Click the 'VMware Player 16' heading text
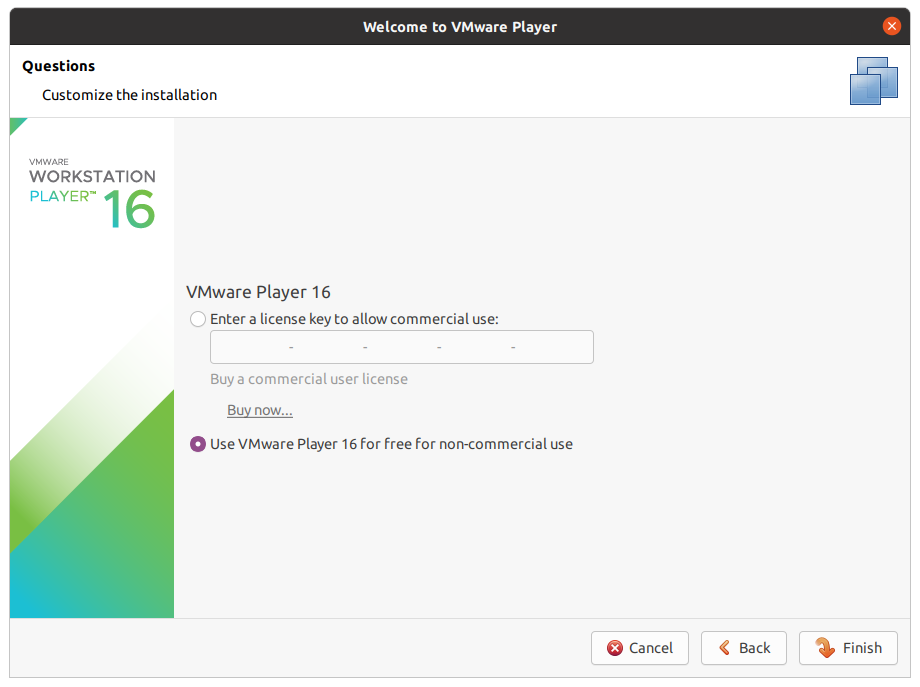Image resolution: width=920 pixels, height=687 pixels. [258, 292]
